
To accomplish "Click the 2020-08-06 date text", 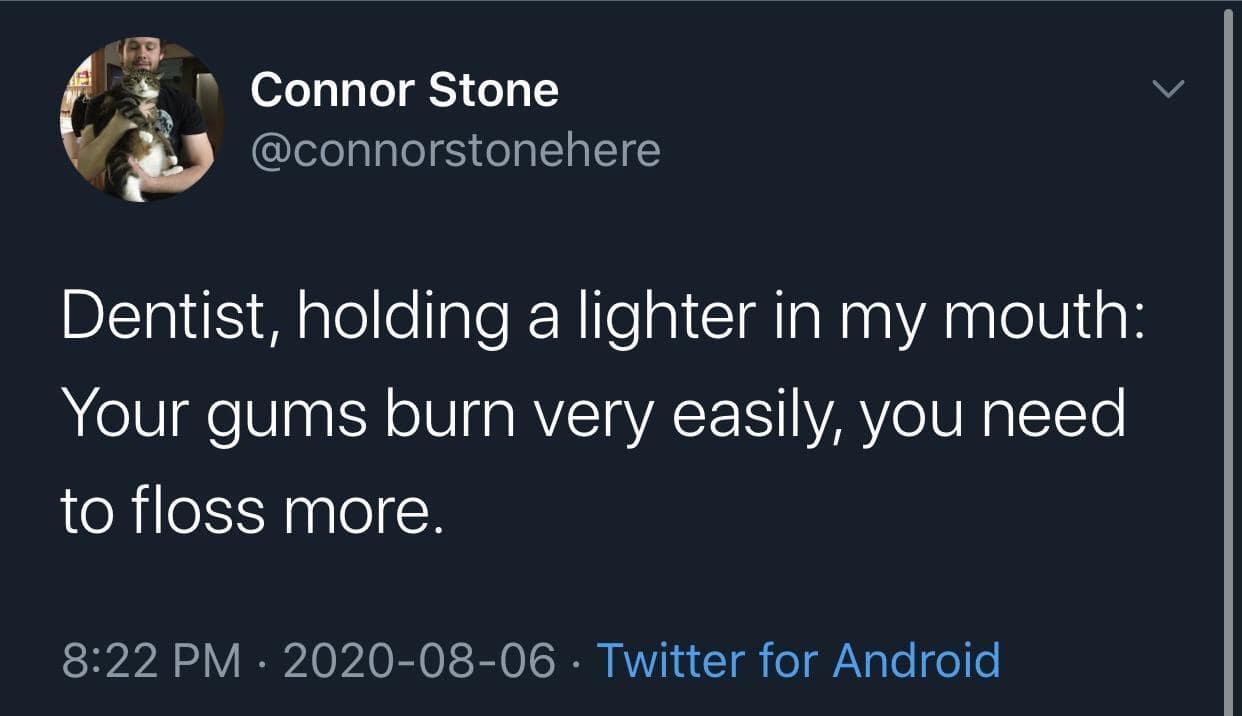I will 419,661.
